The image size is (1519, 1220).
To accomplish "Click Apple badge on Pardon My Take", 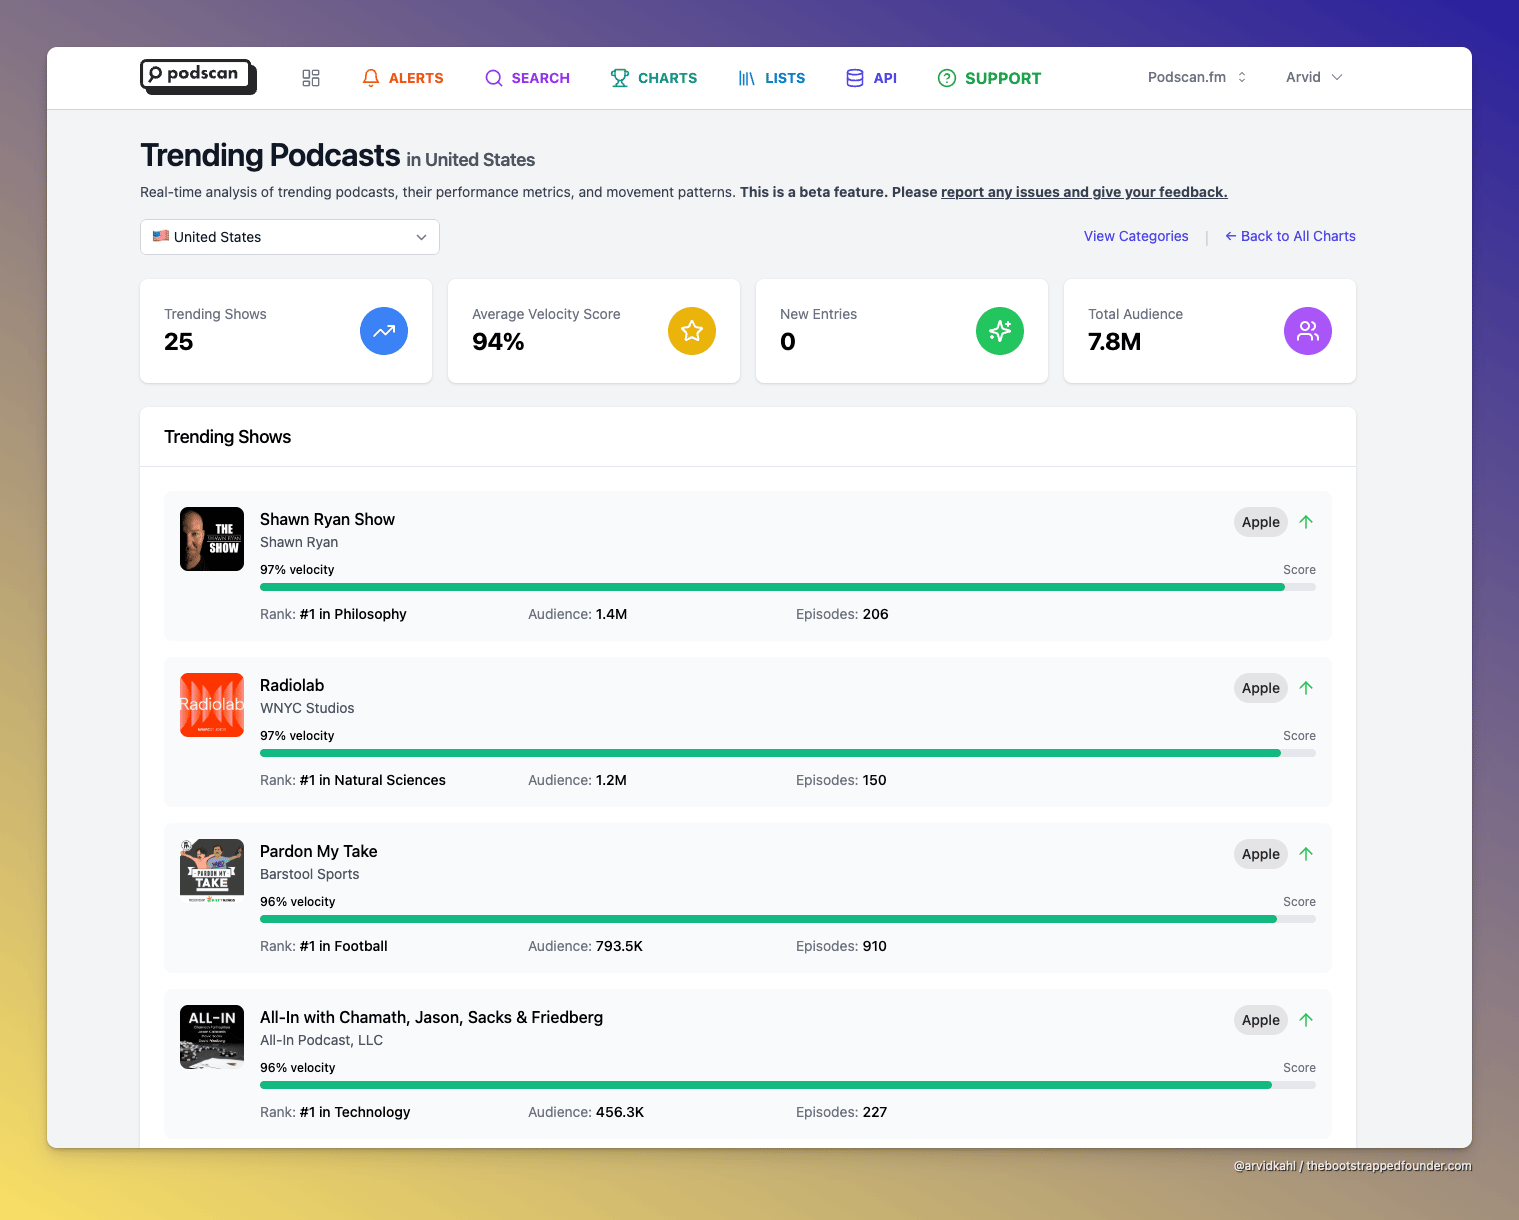I will pos(1261,854).
